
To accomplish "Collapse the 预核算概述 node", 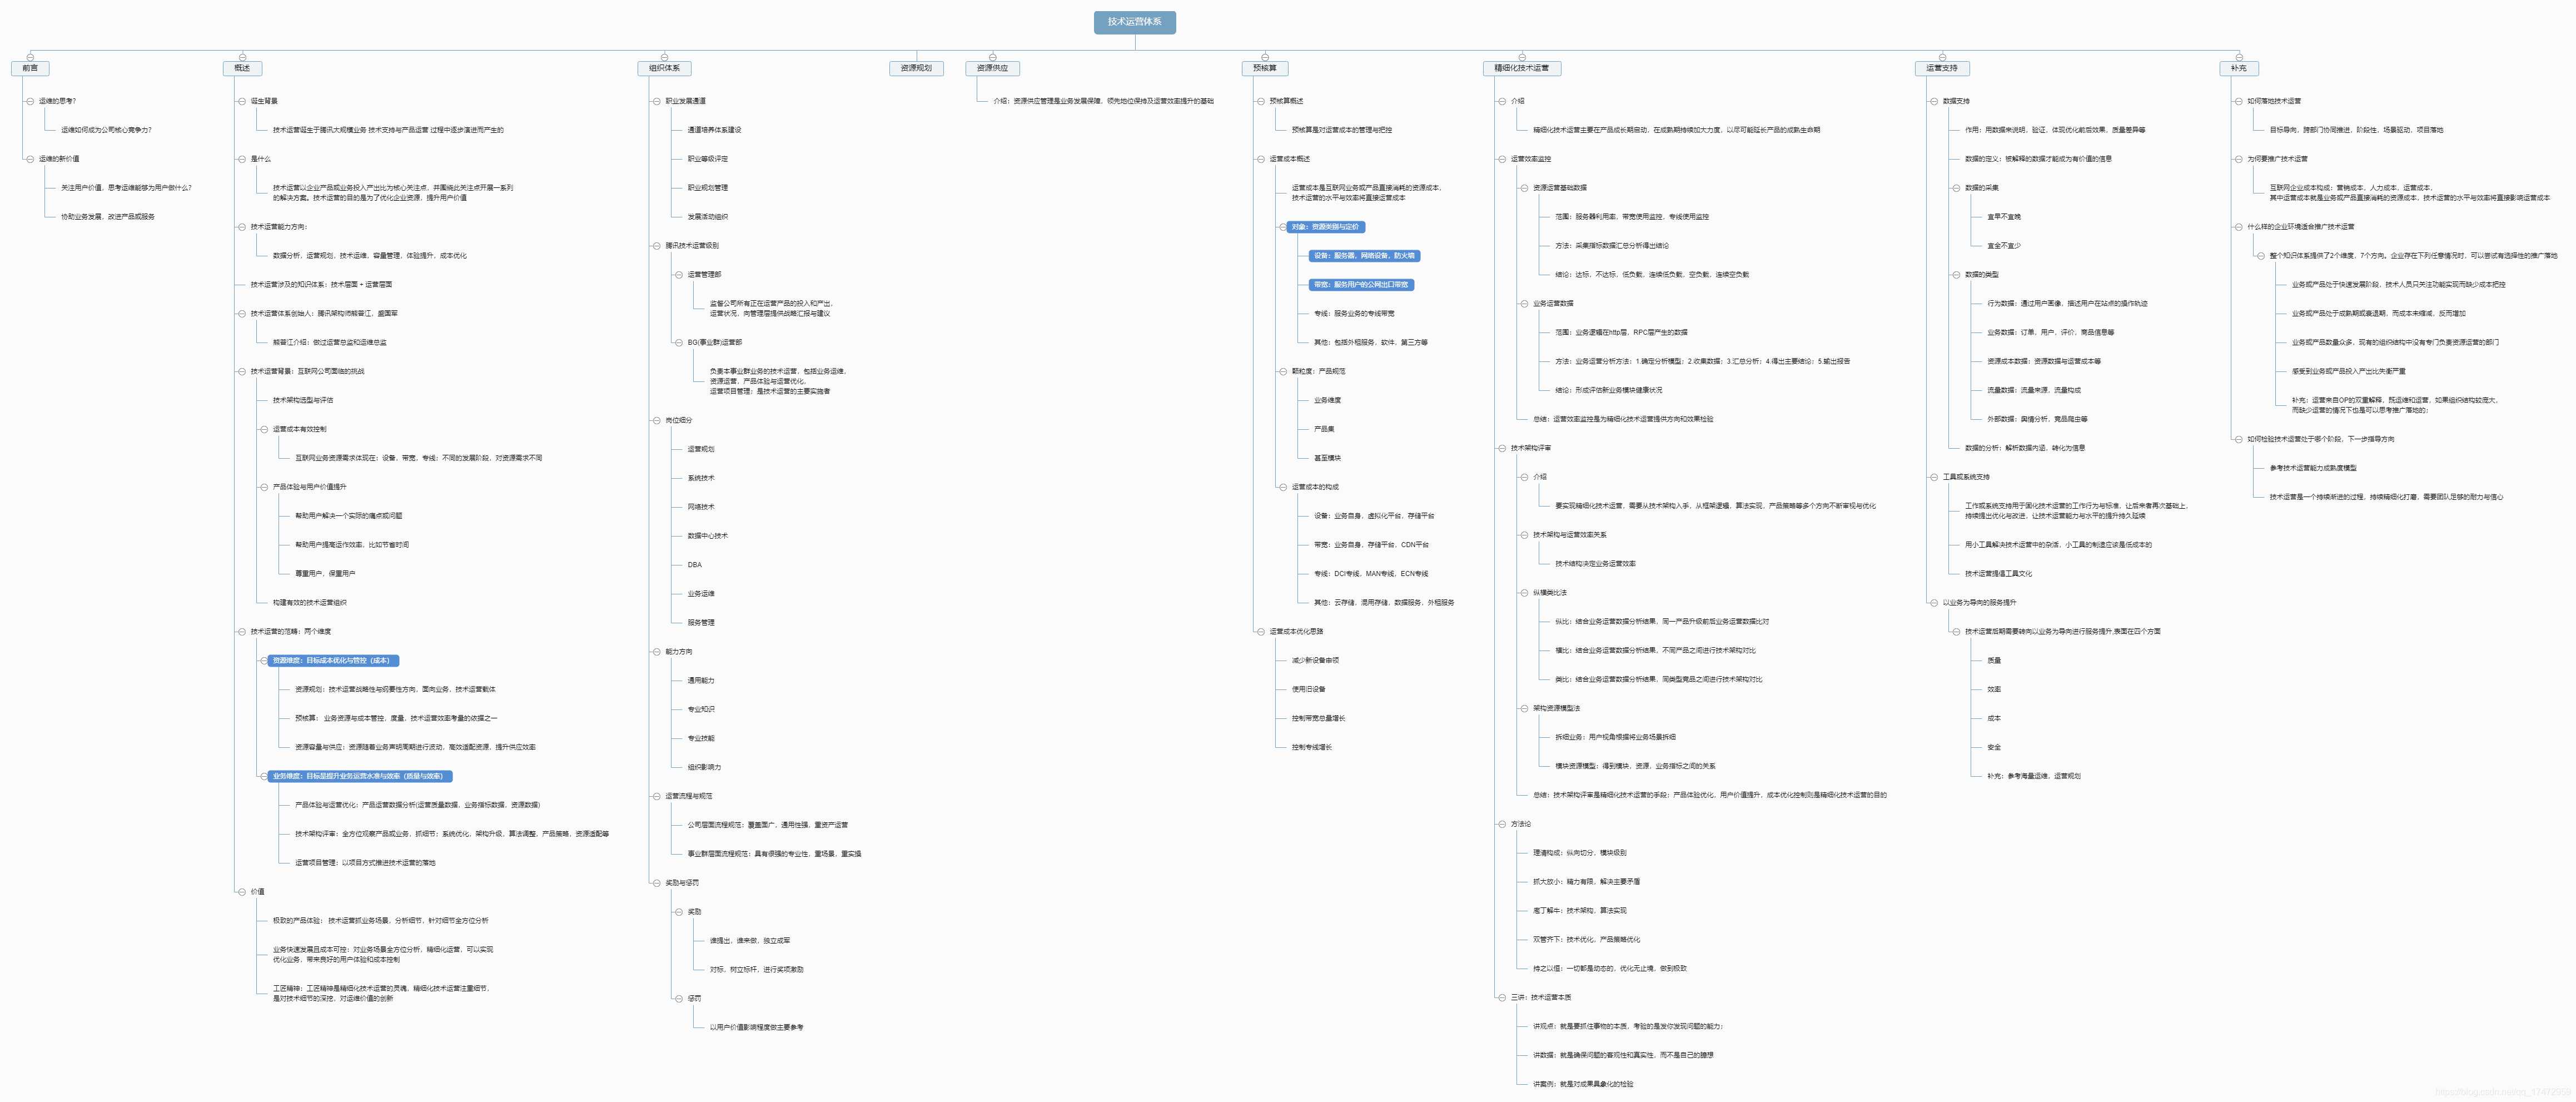I will pos(1261,101).
